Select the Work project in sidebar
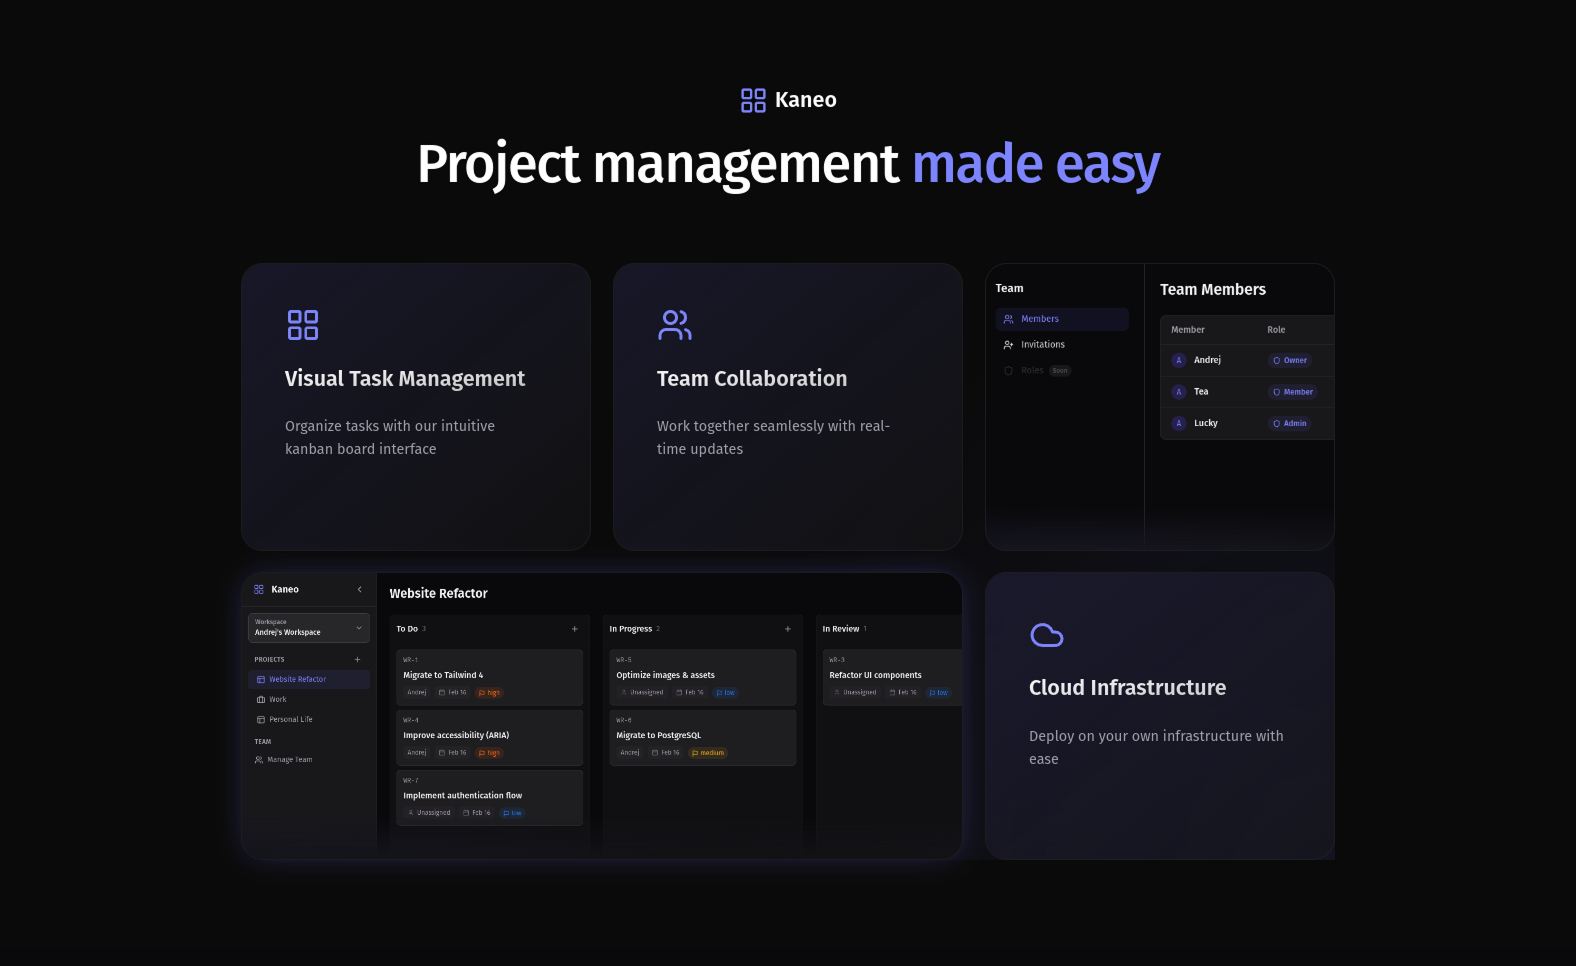Image resolution: width=1576 pixels, height=966 pixels. click(277, 699)
